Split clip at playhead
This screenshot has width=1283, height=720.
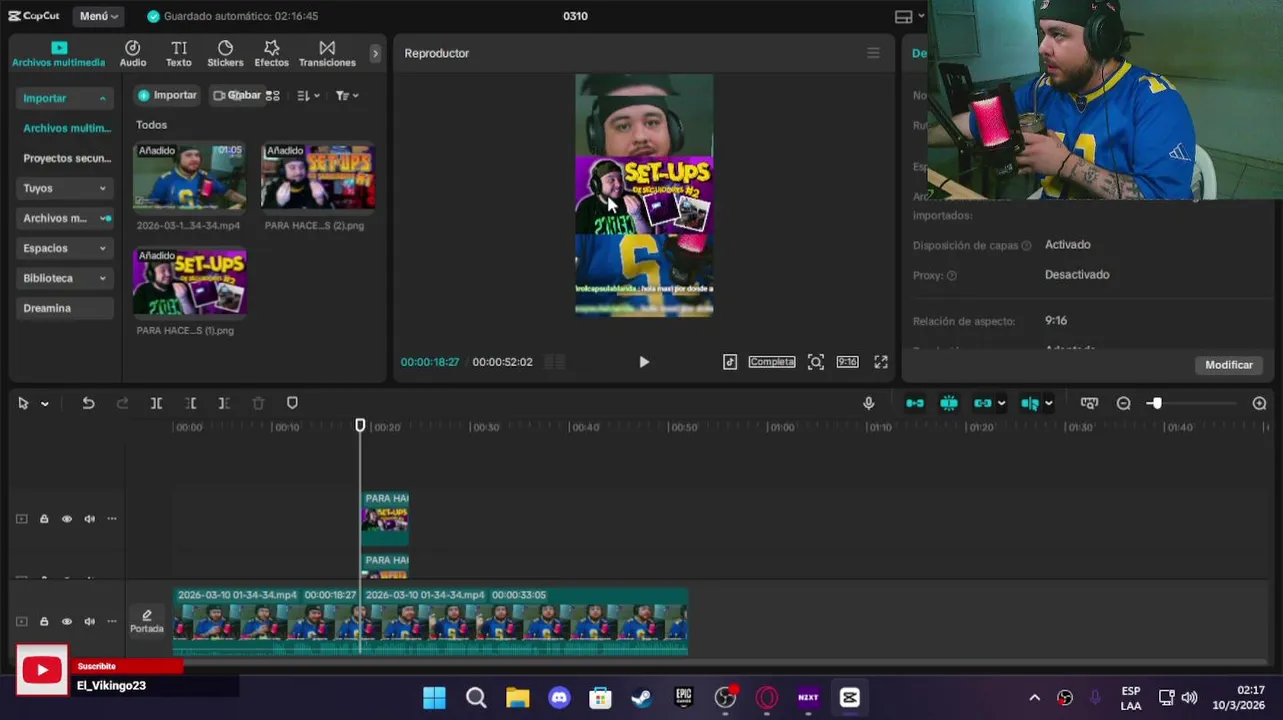[x=156, y=403]
